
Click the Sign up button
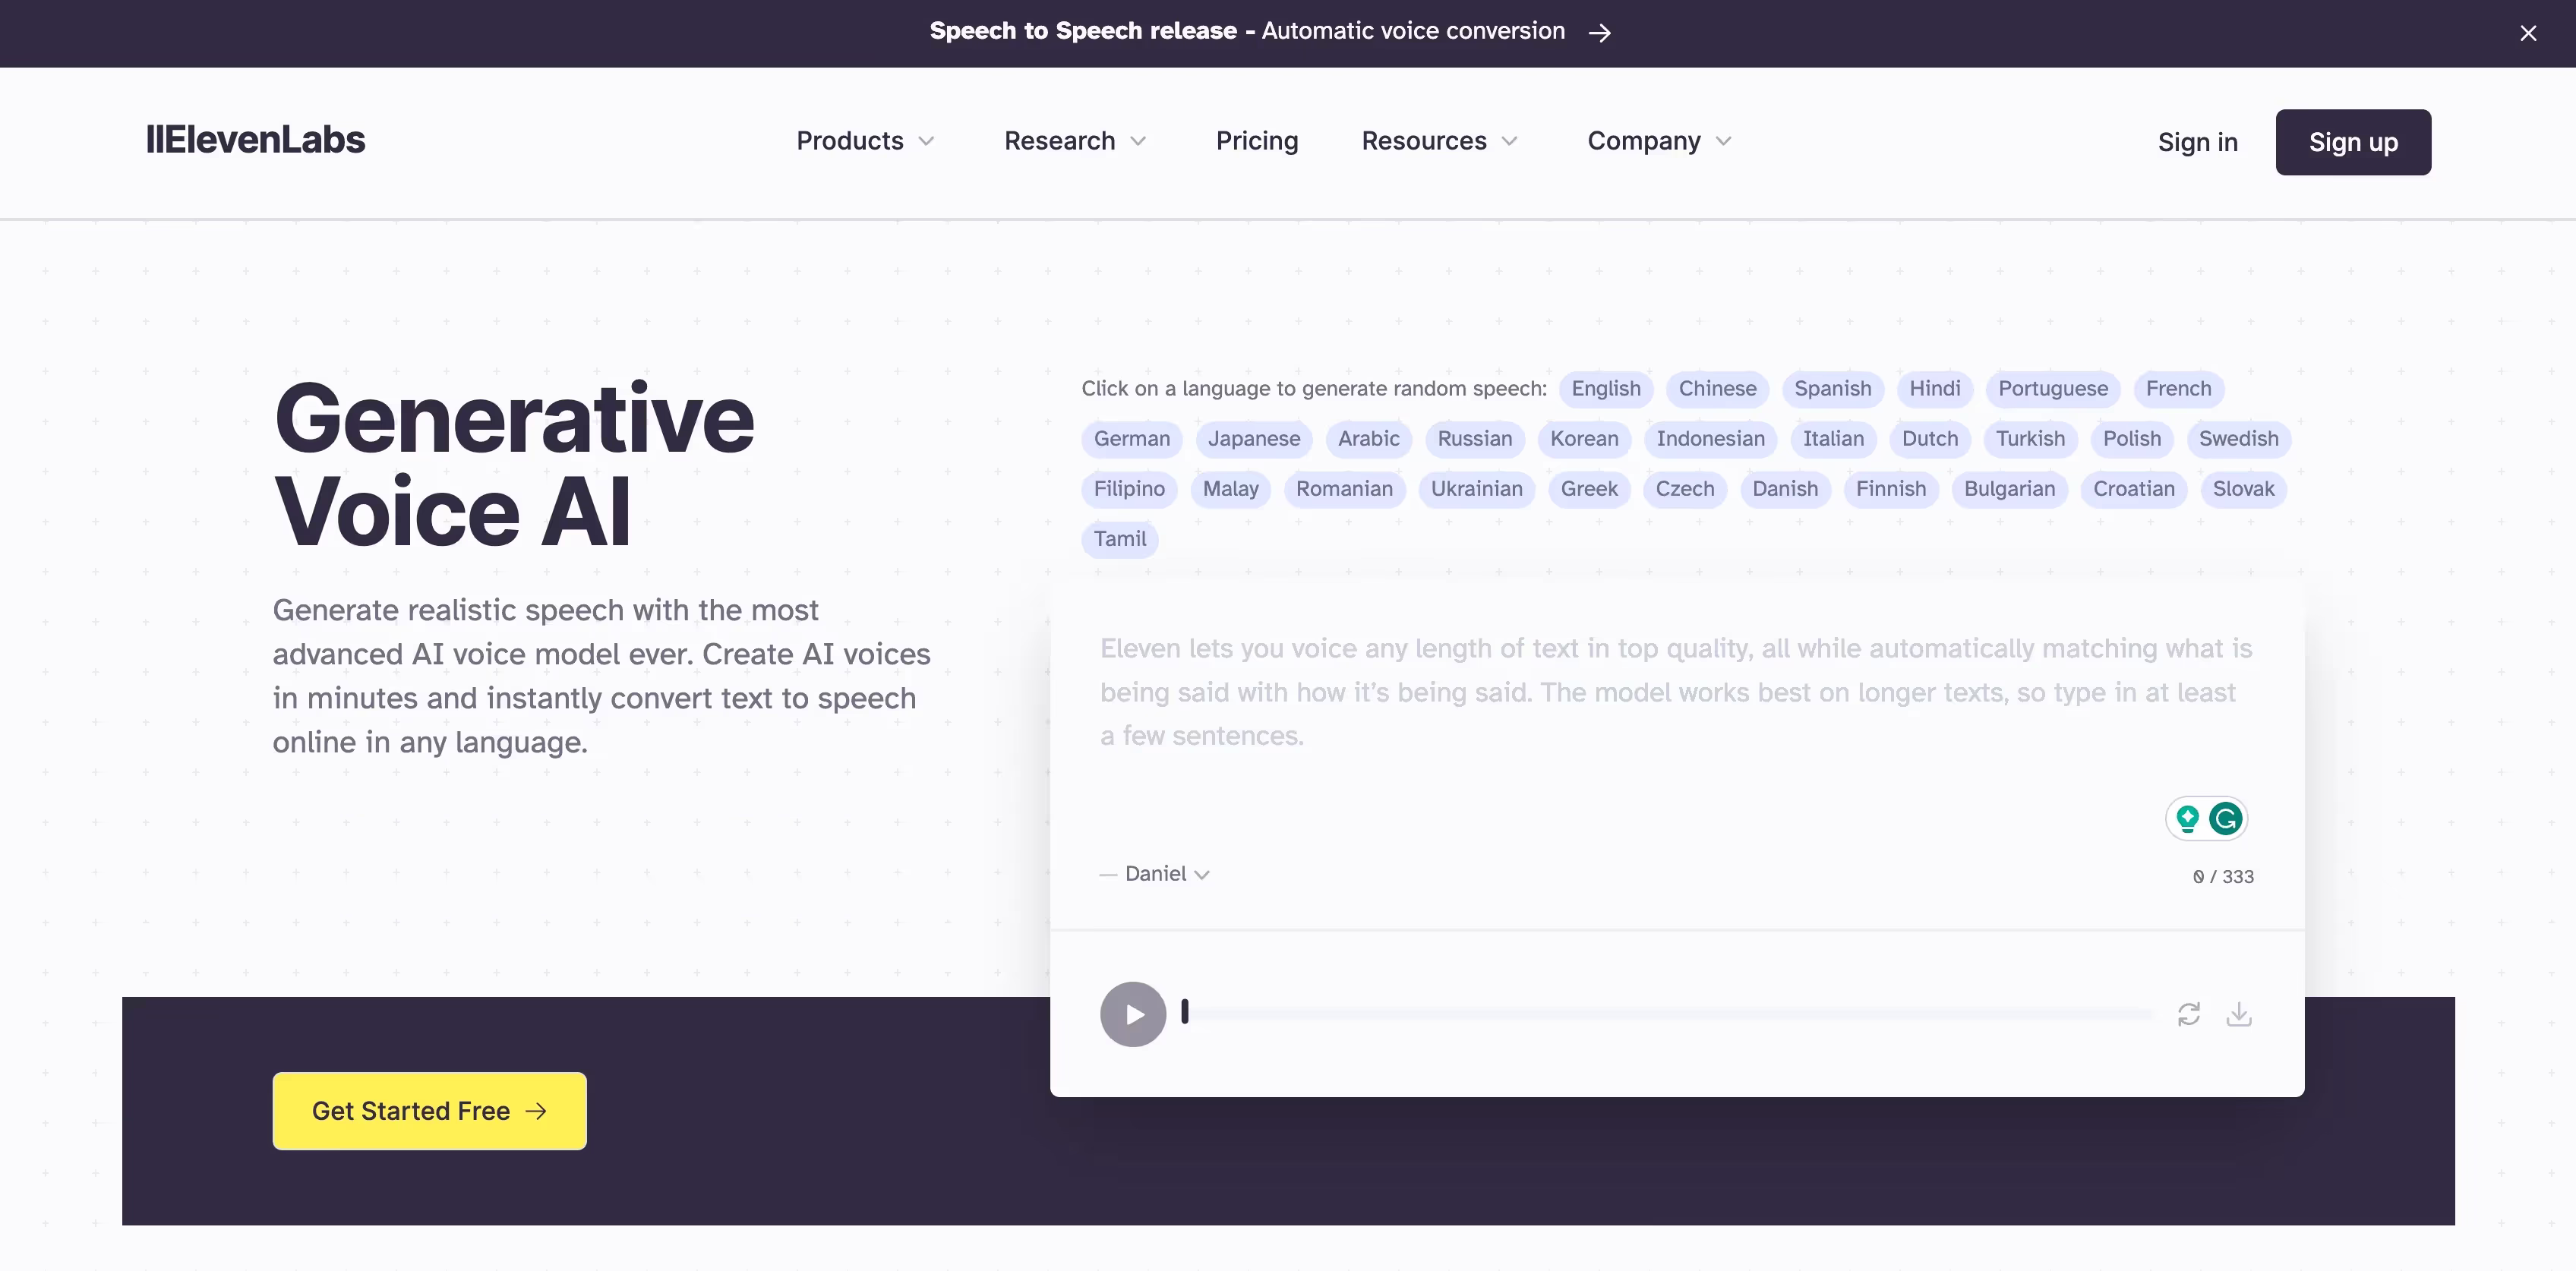(x=2353, y=142)
